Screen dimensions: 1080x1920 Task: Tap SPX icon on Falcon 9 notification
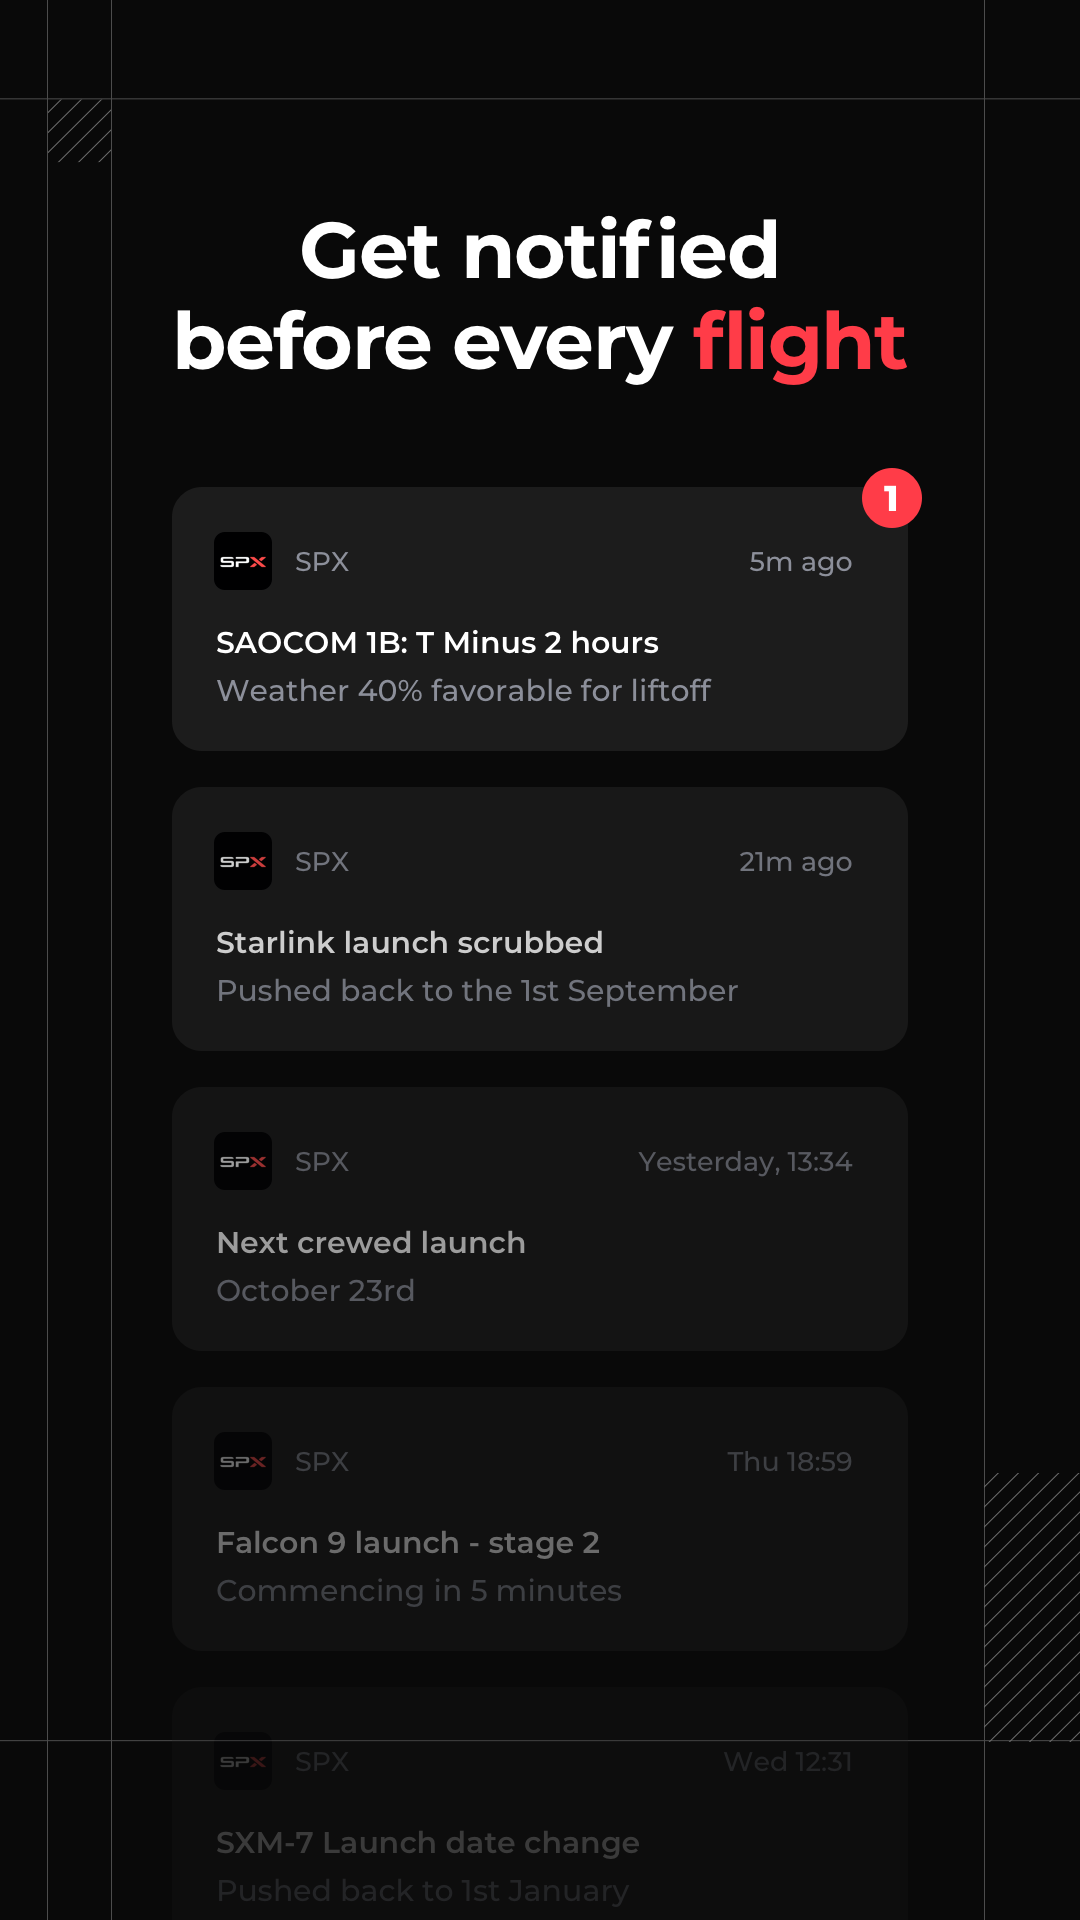point(243,1461)
